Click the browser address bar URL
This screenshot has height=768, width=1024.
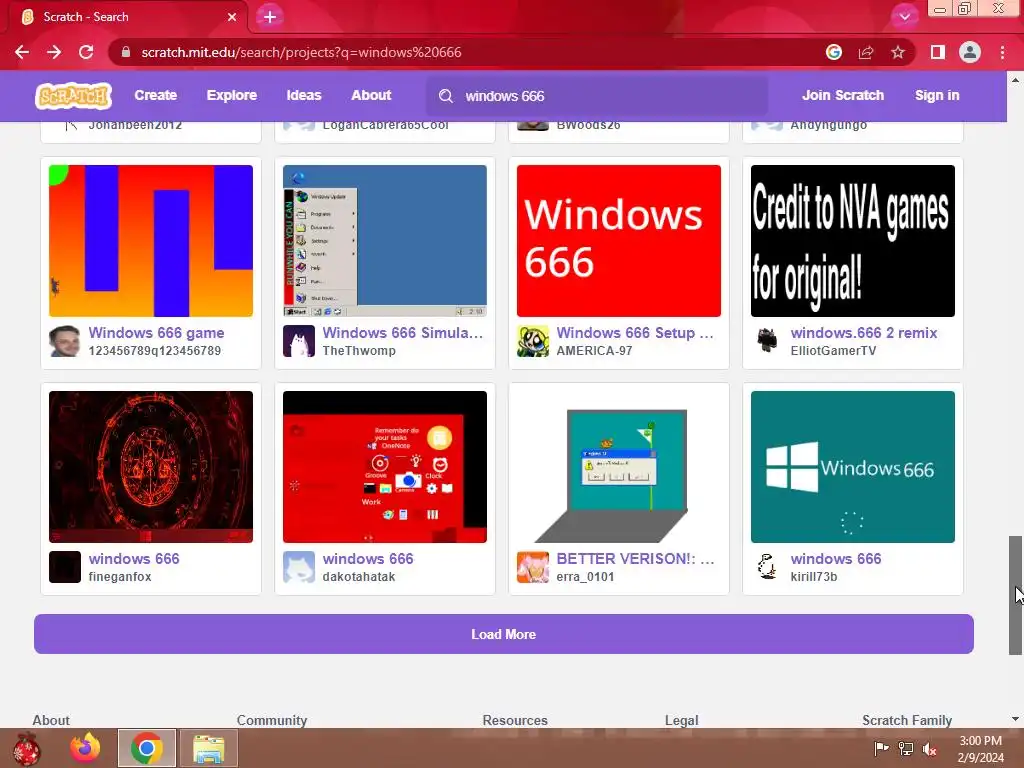pyautogui.click(x=301, y=52)
